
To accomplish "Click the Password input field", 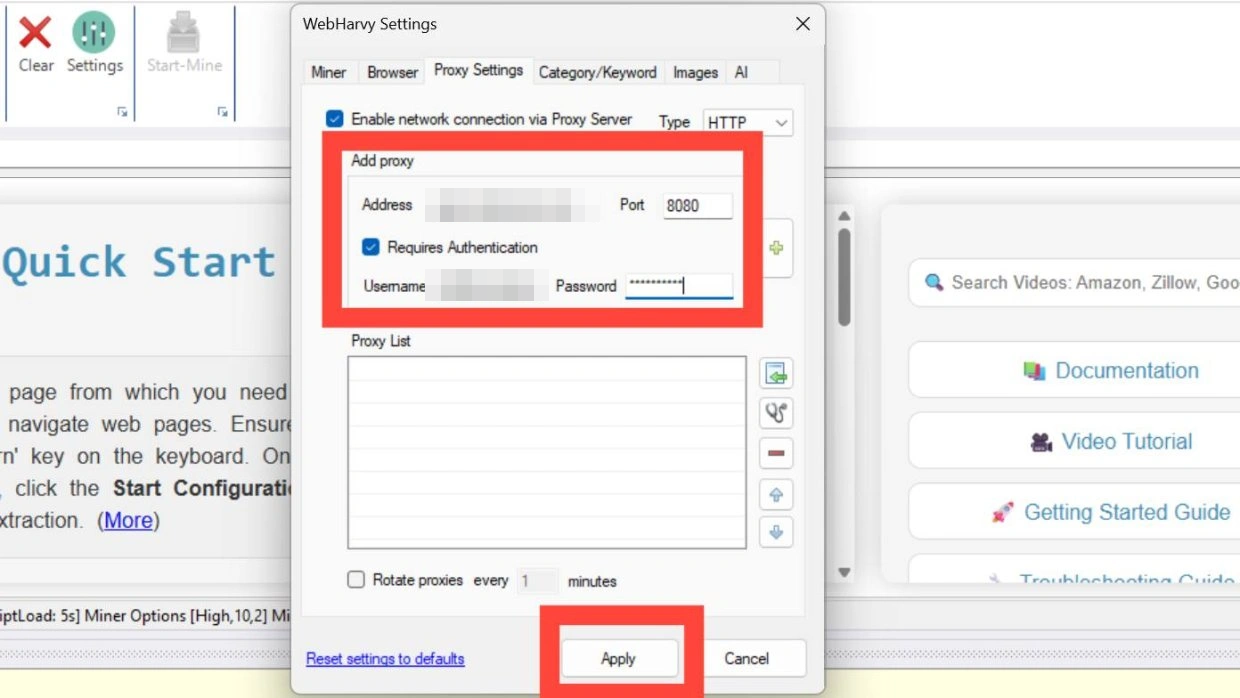I will click(679, 286).
